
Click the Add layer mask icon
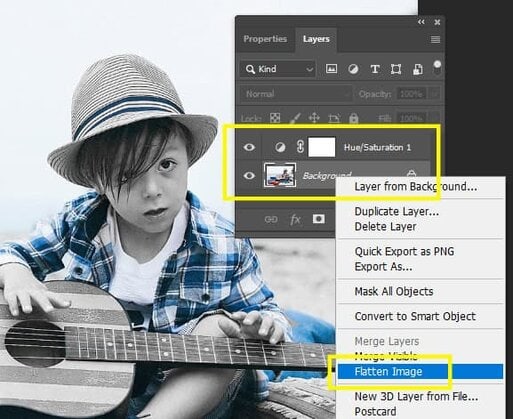pyautogui.click(x=319, y=219)
